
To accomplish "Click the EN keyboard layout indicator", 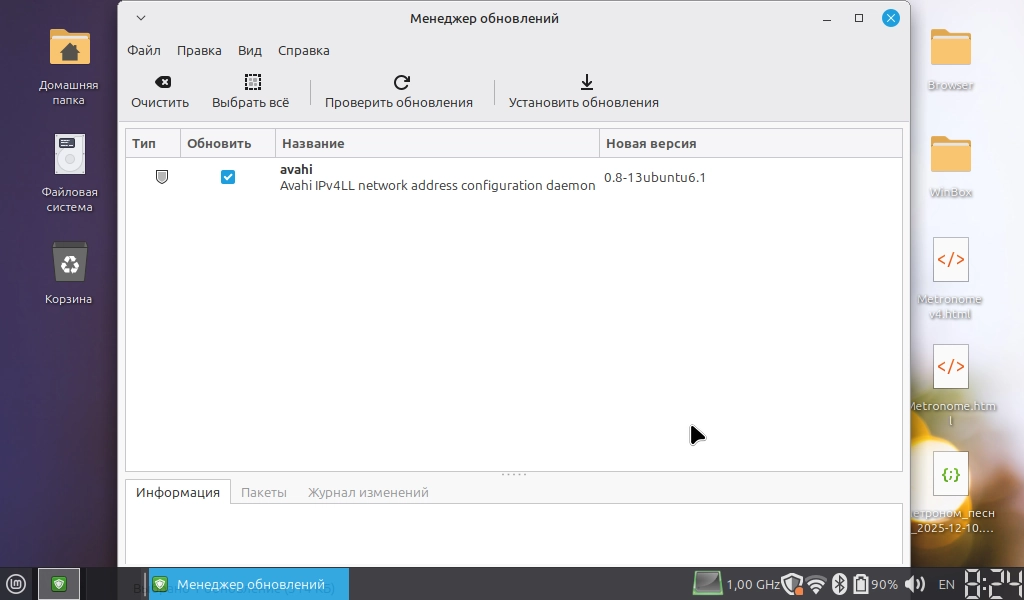I will click(x=946, y=584).
